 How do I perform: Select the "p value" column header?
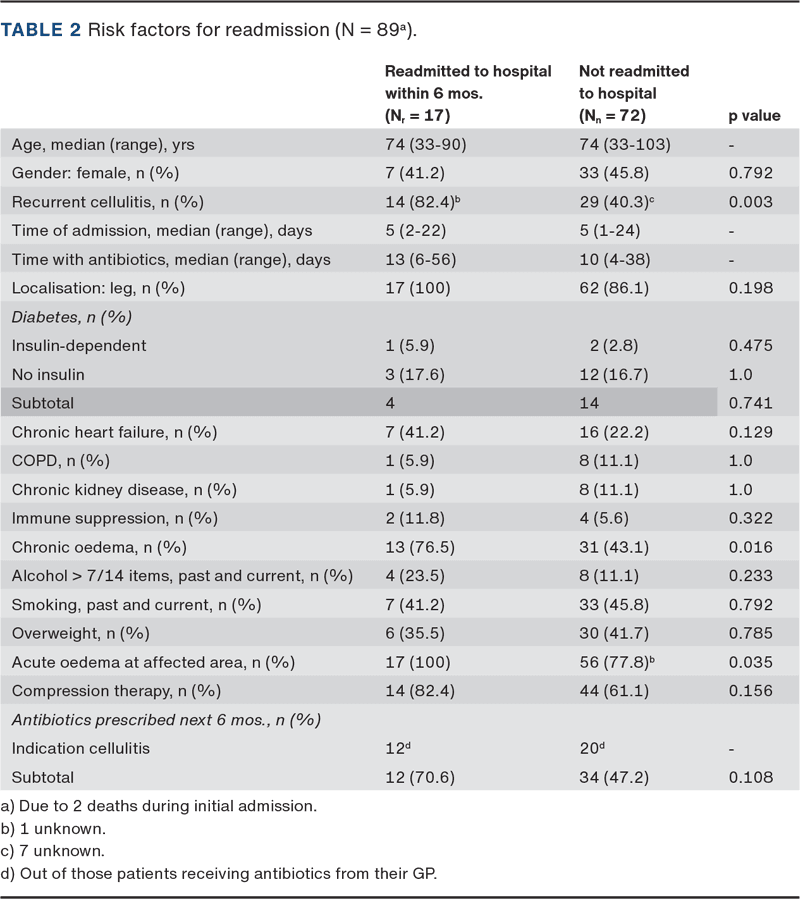click(754, 116)
